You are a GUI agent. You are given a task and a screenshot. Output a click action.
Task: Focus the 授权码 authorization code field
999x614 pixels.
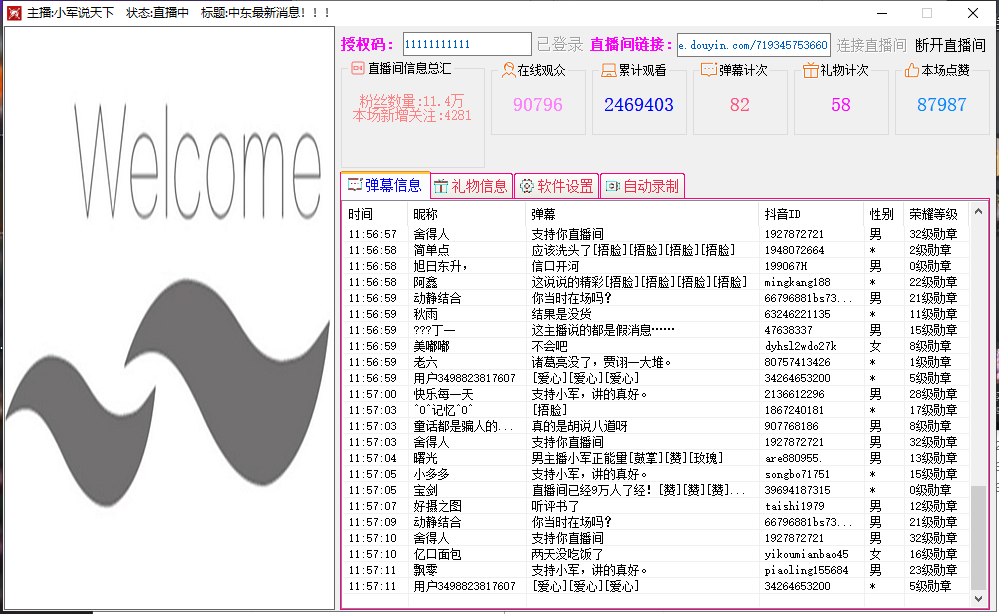tap(466, 45)
